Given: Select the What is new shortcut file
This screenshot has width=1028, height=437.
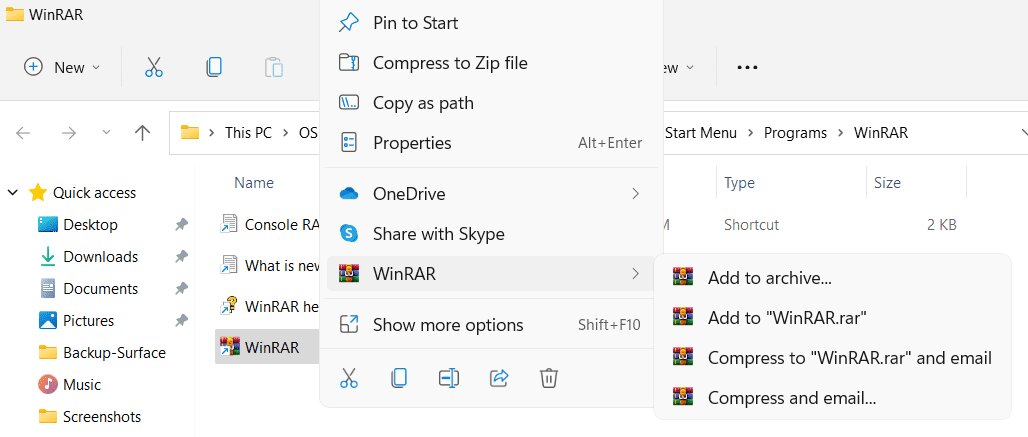Looking at the screenshot, I should (x=269, y=265).
